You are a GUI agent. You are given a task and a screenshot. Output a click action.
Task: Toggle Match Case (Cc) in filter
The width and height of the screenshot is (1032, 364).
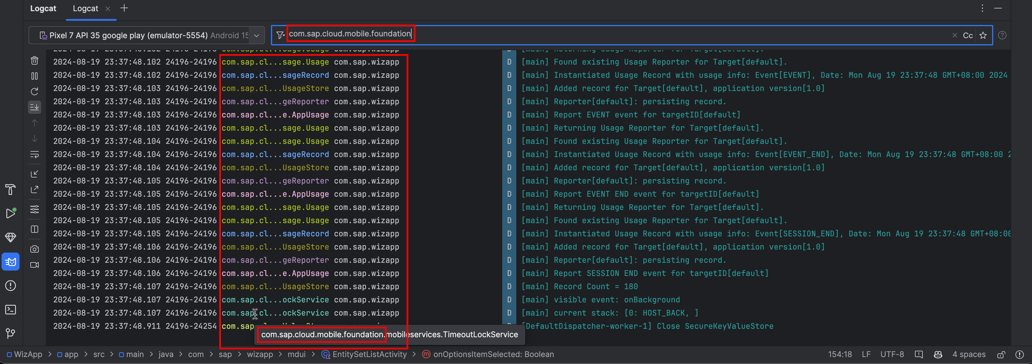pos(968,36)
